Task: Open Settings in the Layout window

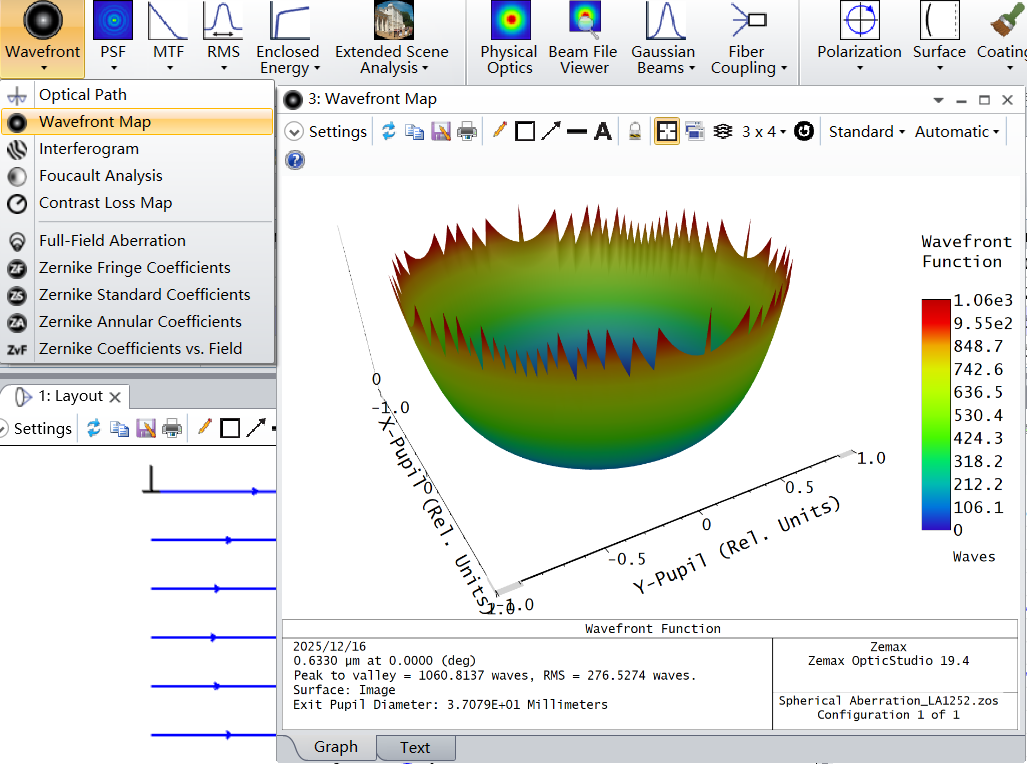Action: 43,429
